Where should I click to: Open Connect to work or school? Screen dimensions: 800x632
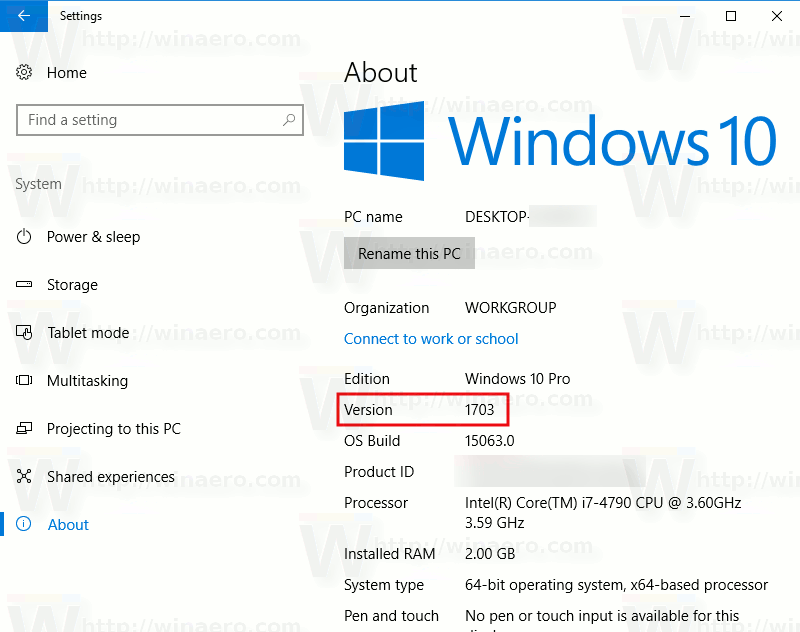[431, 339]
